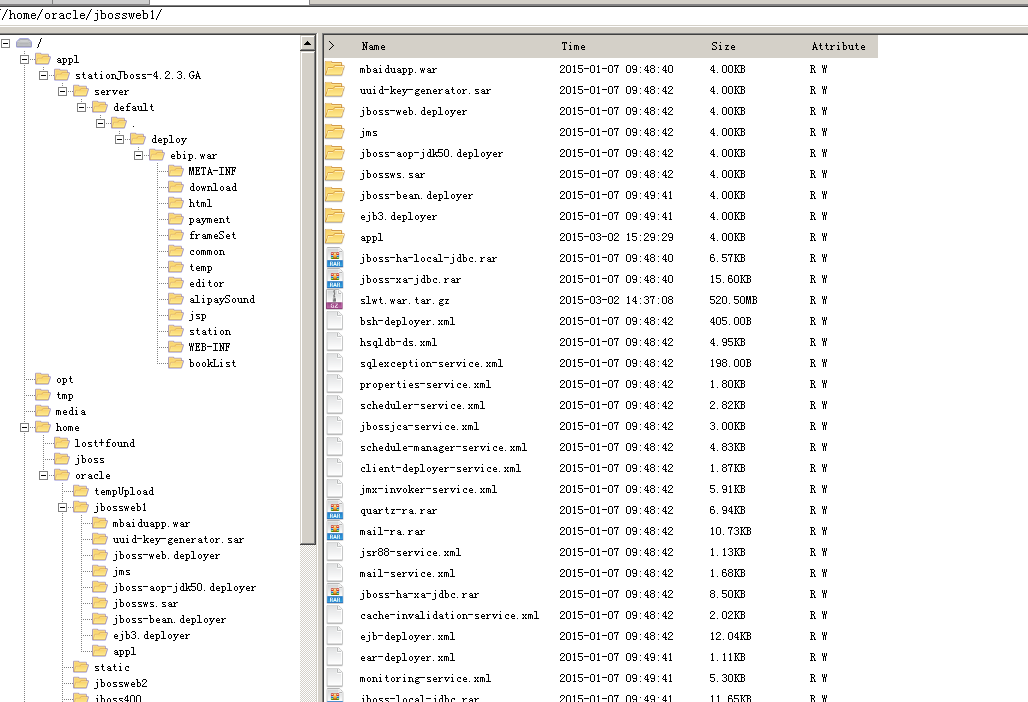Image resolution: width=1028 pixels, height=702 pixels.
Task: Click the alipaySound folder icon in tree
Action: 176,299
